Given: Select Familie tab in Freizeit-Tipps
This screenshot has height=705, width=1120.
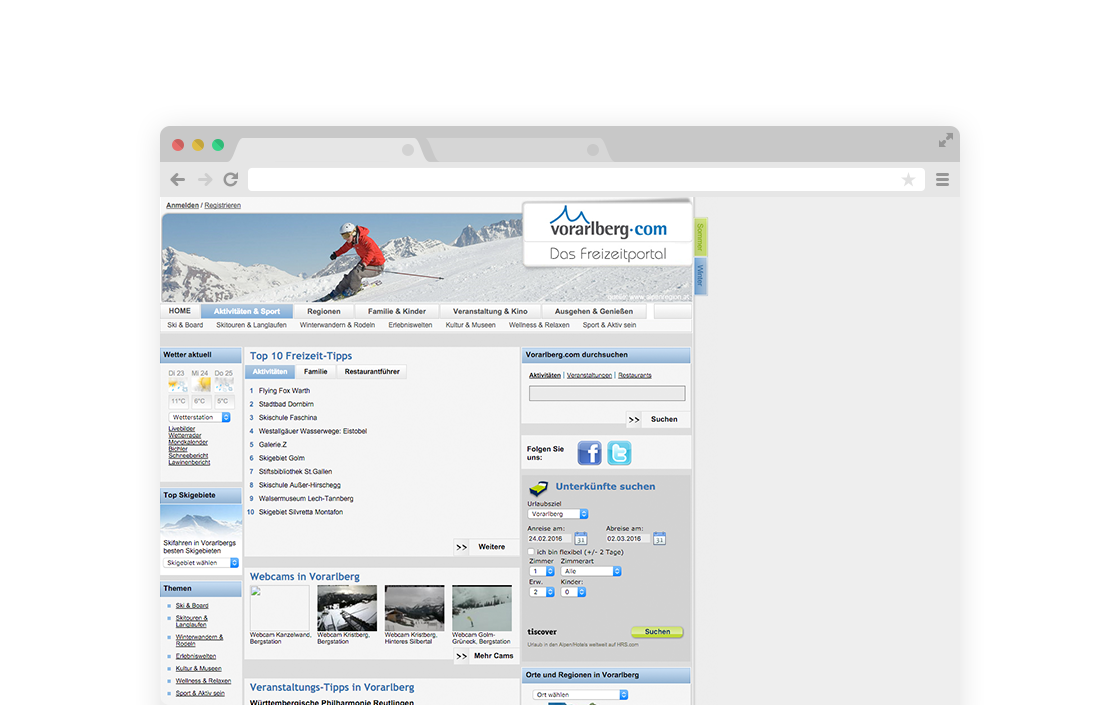Looking at the screenshot, I should (x=316, y=372).
